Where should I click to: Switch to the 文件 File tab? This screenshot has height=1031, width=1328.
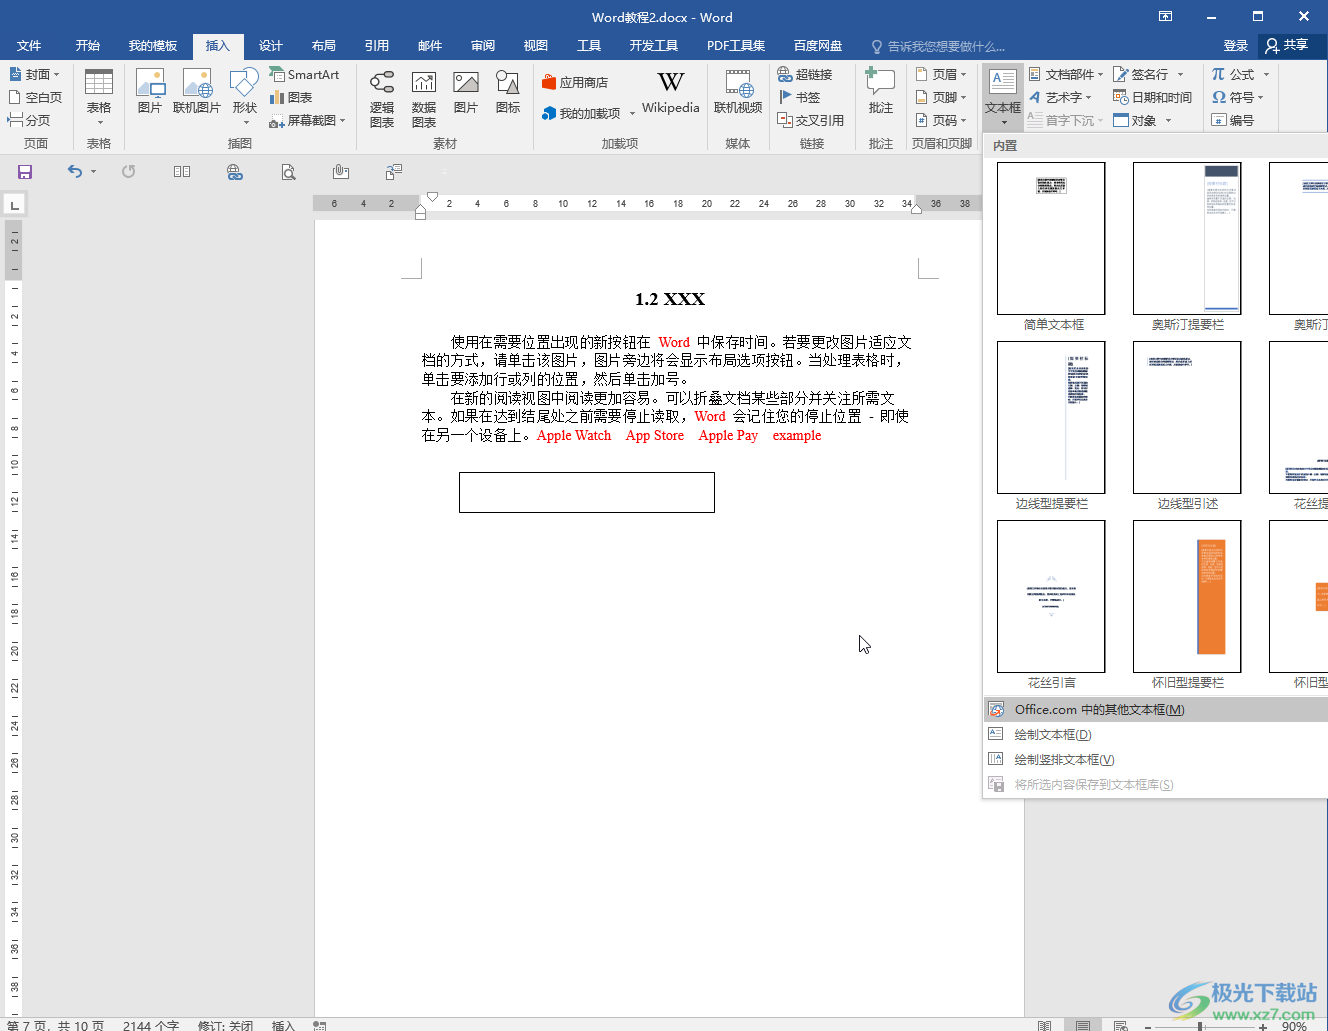pos(29,46)
